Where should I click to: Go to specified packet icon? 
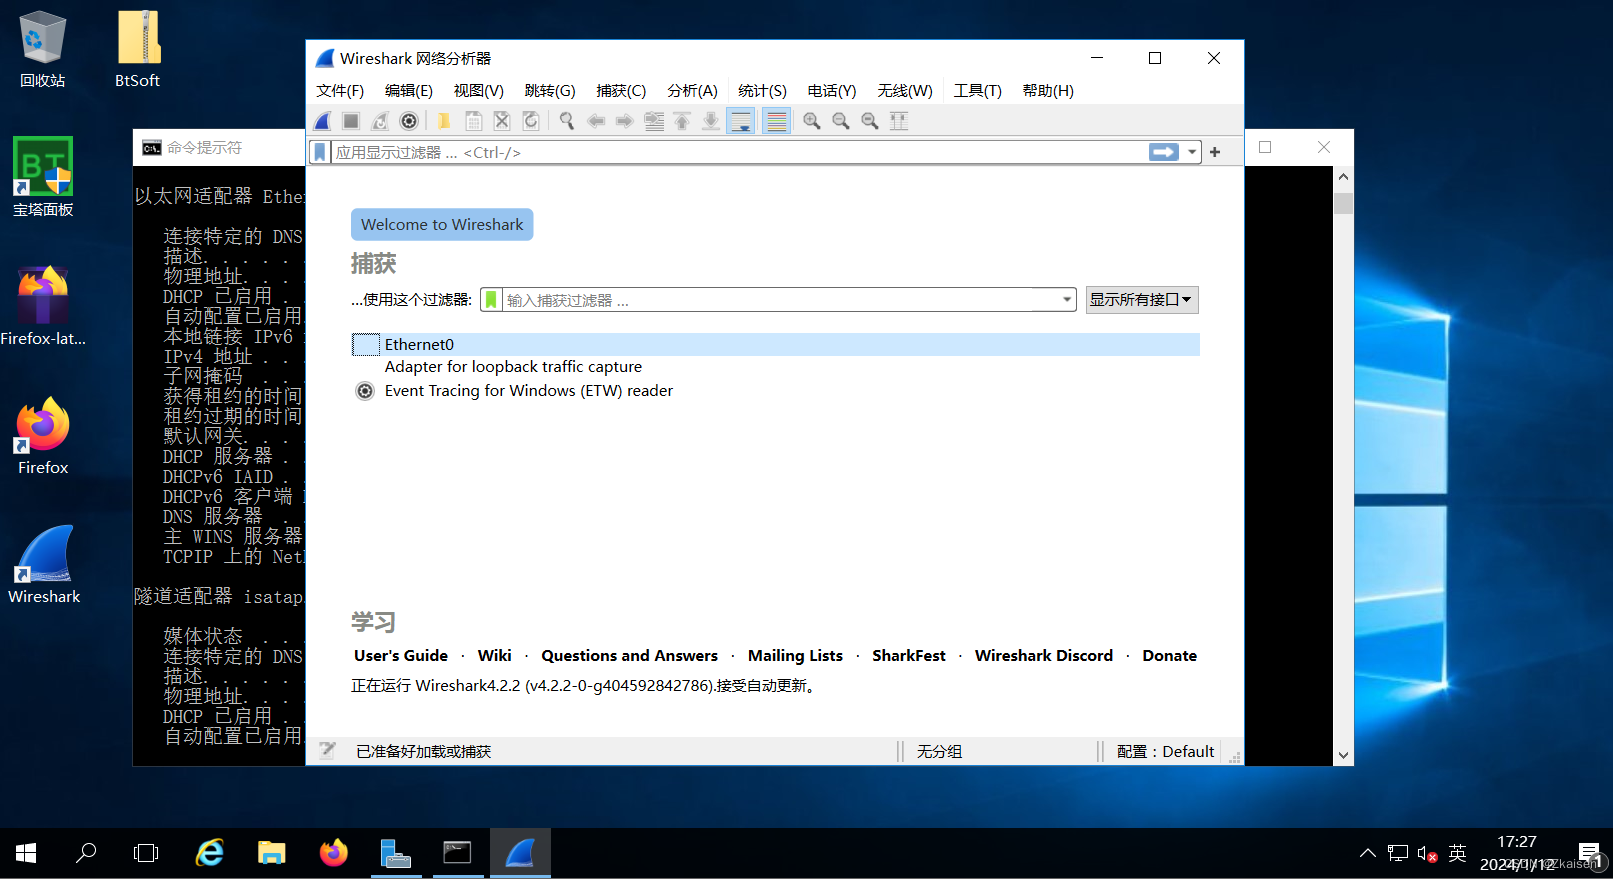[x=654, y=121]
